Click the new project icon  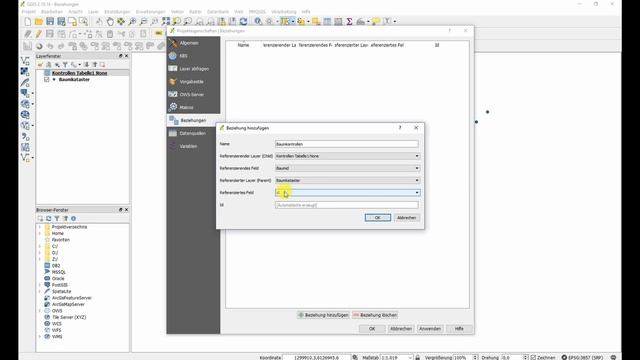tap(27, 21)
